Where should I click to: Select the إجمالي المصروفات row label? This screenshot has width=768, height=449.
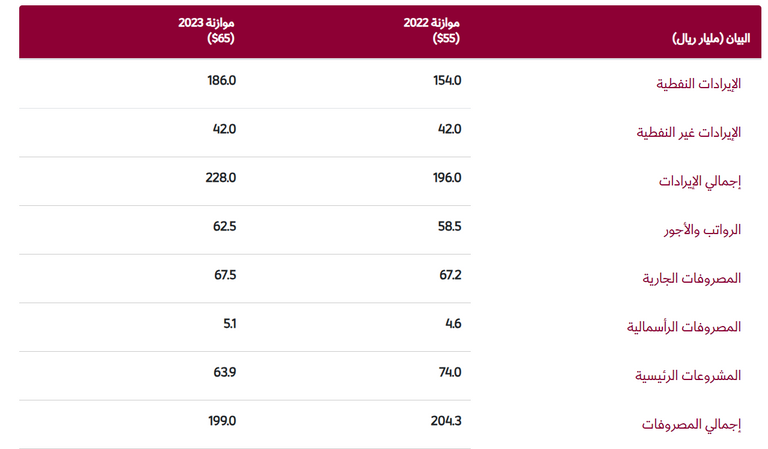point(692,425)
